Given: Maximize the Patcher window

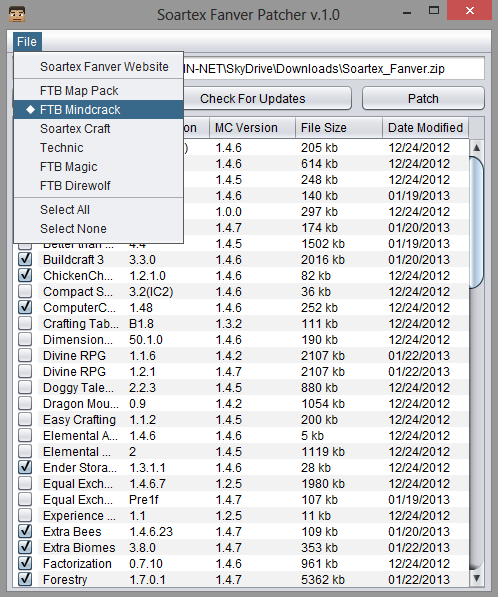Looking at the screenshot, I should coord(434,11).
